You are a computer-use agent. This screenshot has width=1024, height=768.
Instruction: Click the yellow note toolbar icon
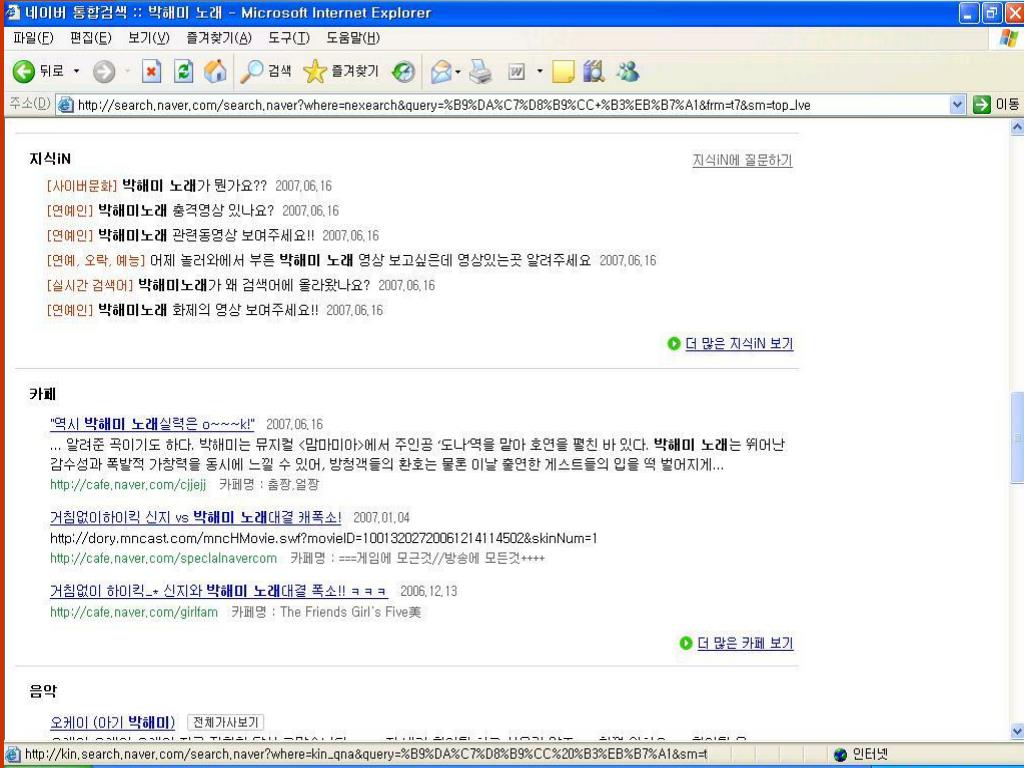563,71
